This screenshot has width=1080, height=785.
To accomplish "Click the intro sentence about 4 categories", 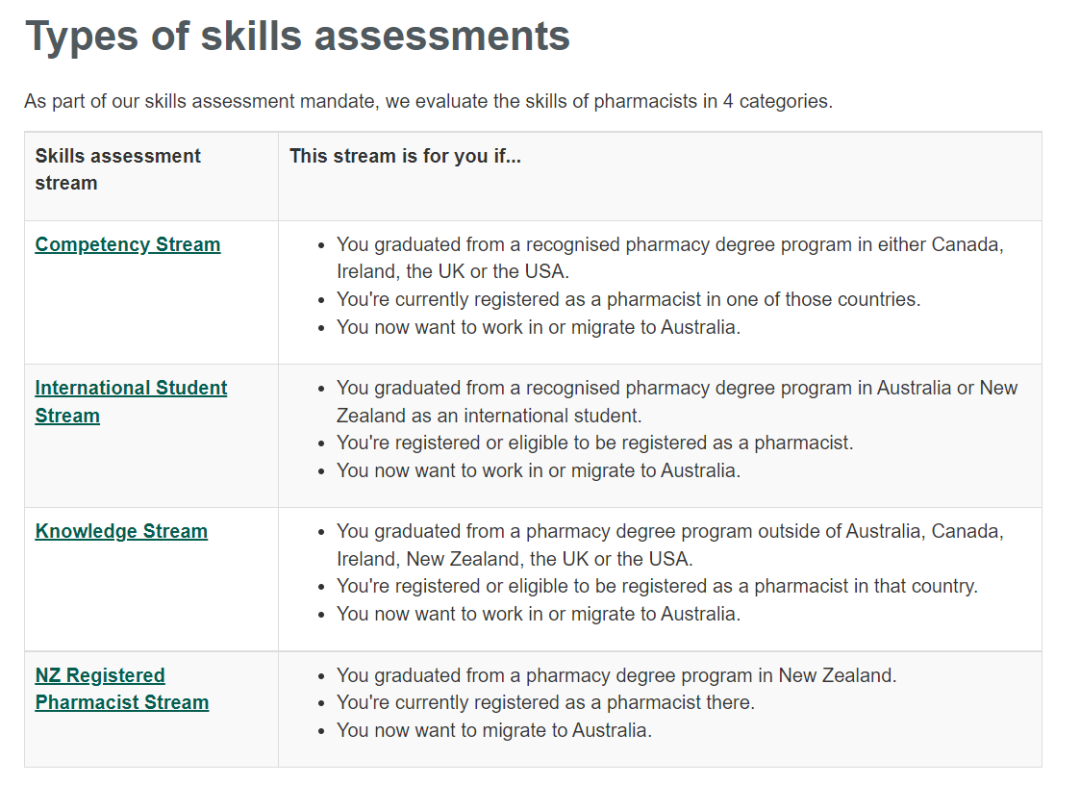I will click(x=428, y=101).
